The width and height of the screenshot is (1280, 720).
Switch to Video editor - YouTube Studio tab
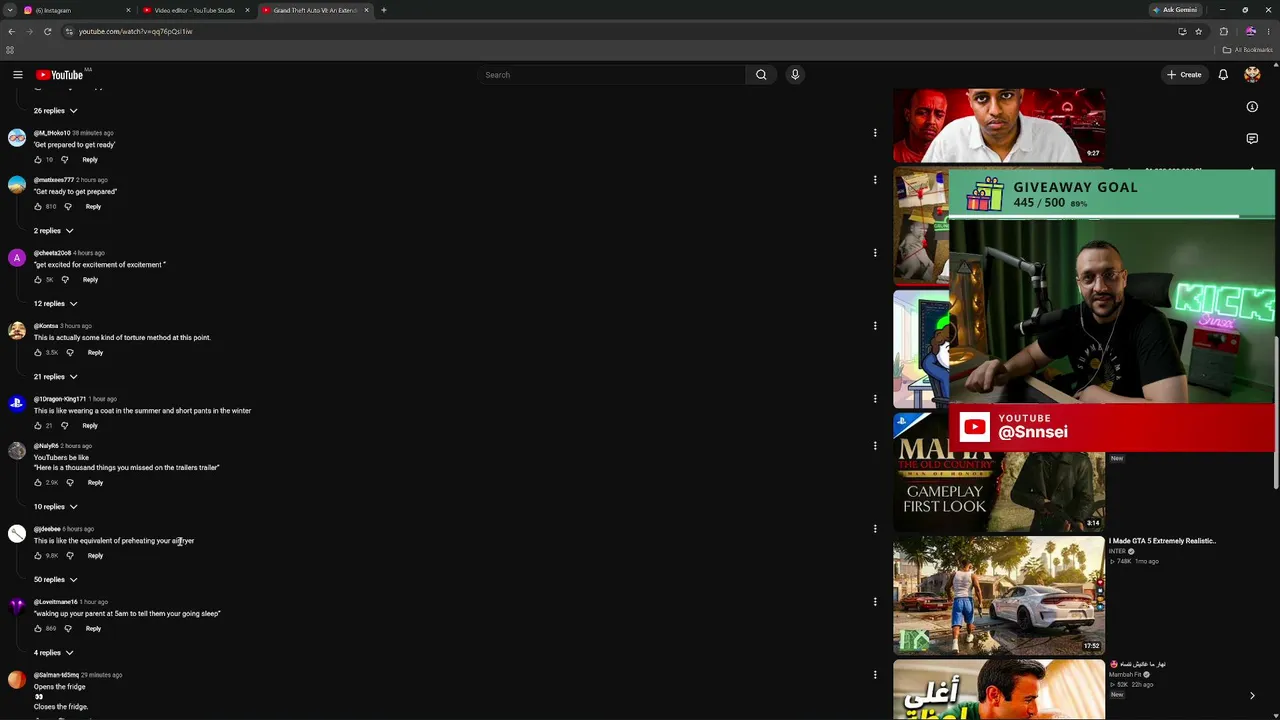(195, 10)
